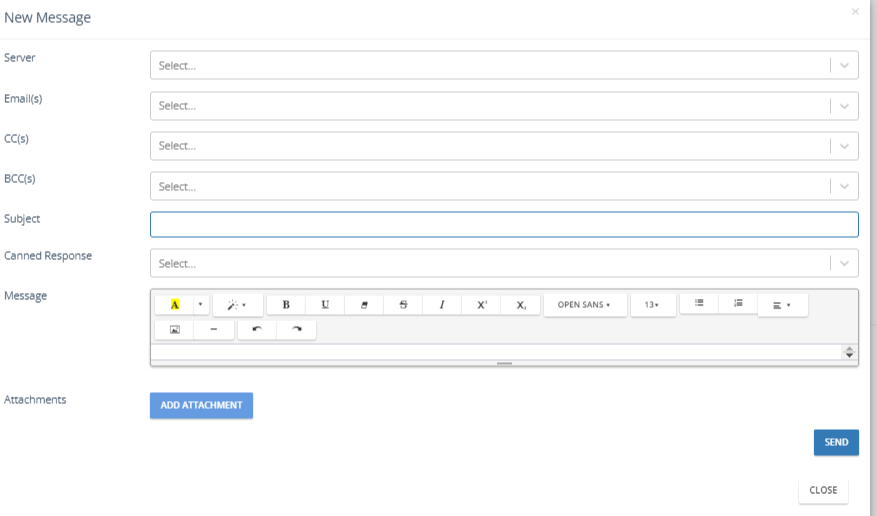Insert a horizontal rule line
Viewport: 877px width, 516px height.
click(x=214, y=330)
